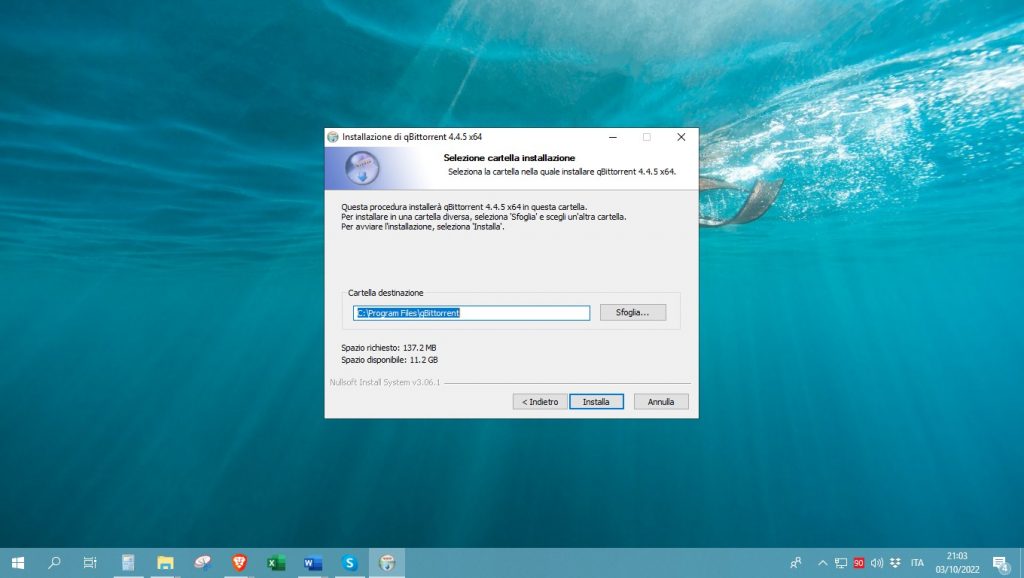
Task: Launch the Installa button to begin installation
Action: pos(596,401)
